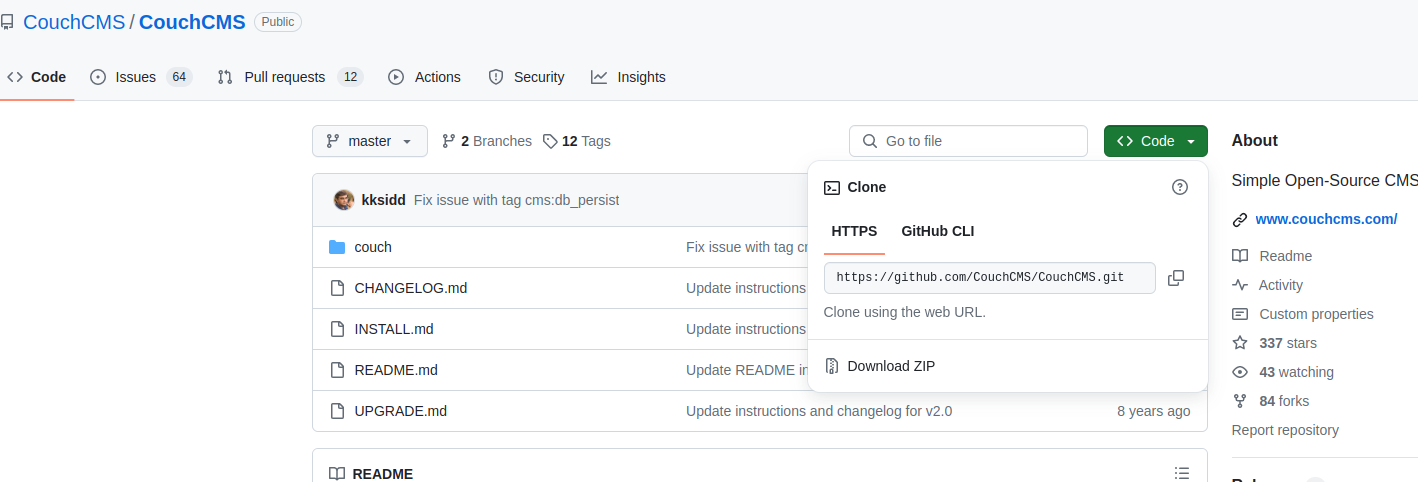View 84 forks link
The width and height of the screenshot is (1418, 482).
click(1284, 401)
